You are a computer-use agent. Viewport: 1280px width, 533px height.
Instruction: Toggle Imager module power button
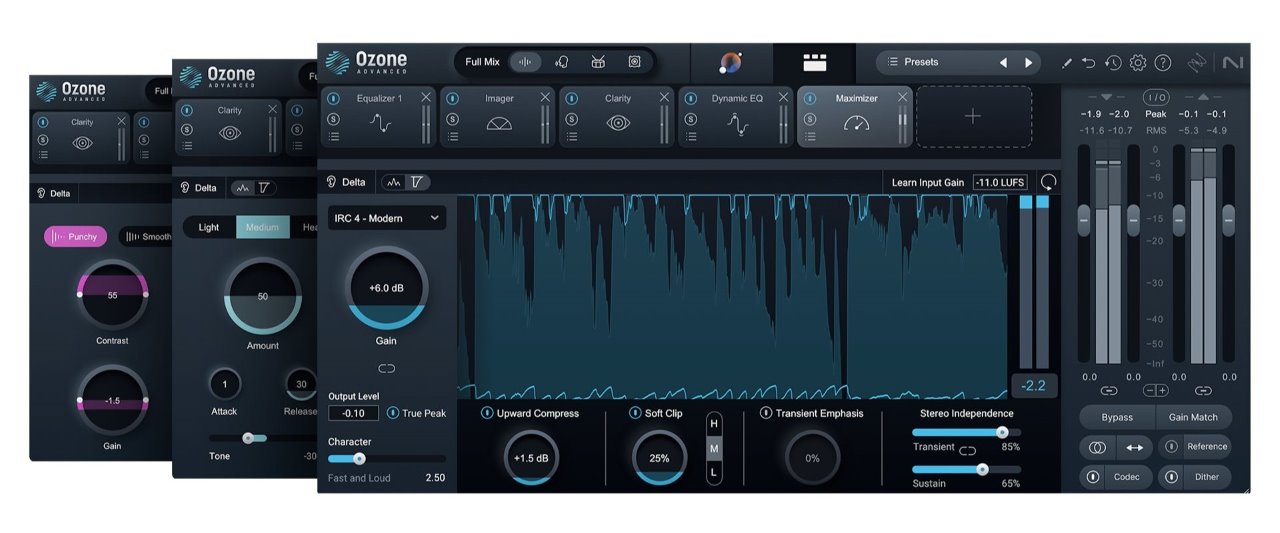pos(453,99)
